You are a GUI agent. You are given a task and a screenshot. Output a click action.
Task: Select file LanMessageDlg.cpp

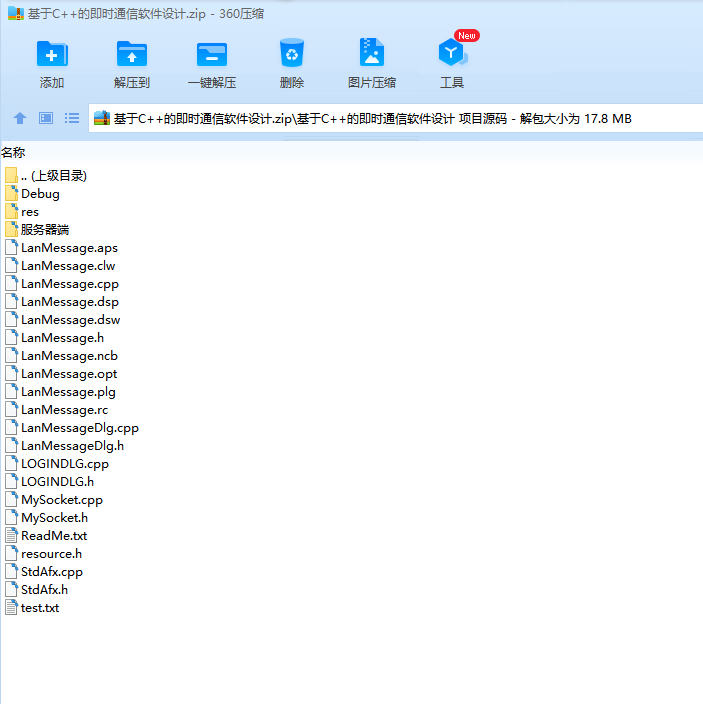pyautogui.click(x=72, y=427)
